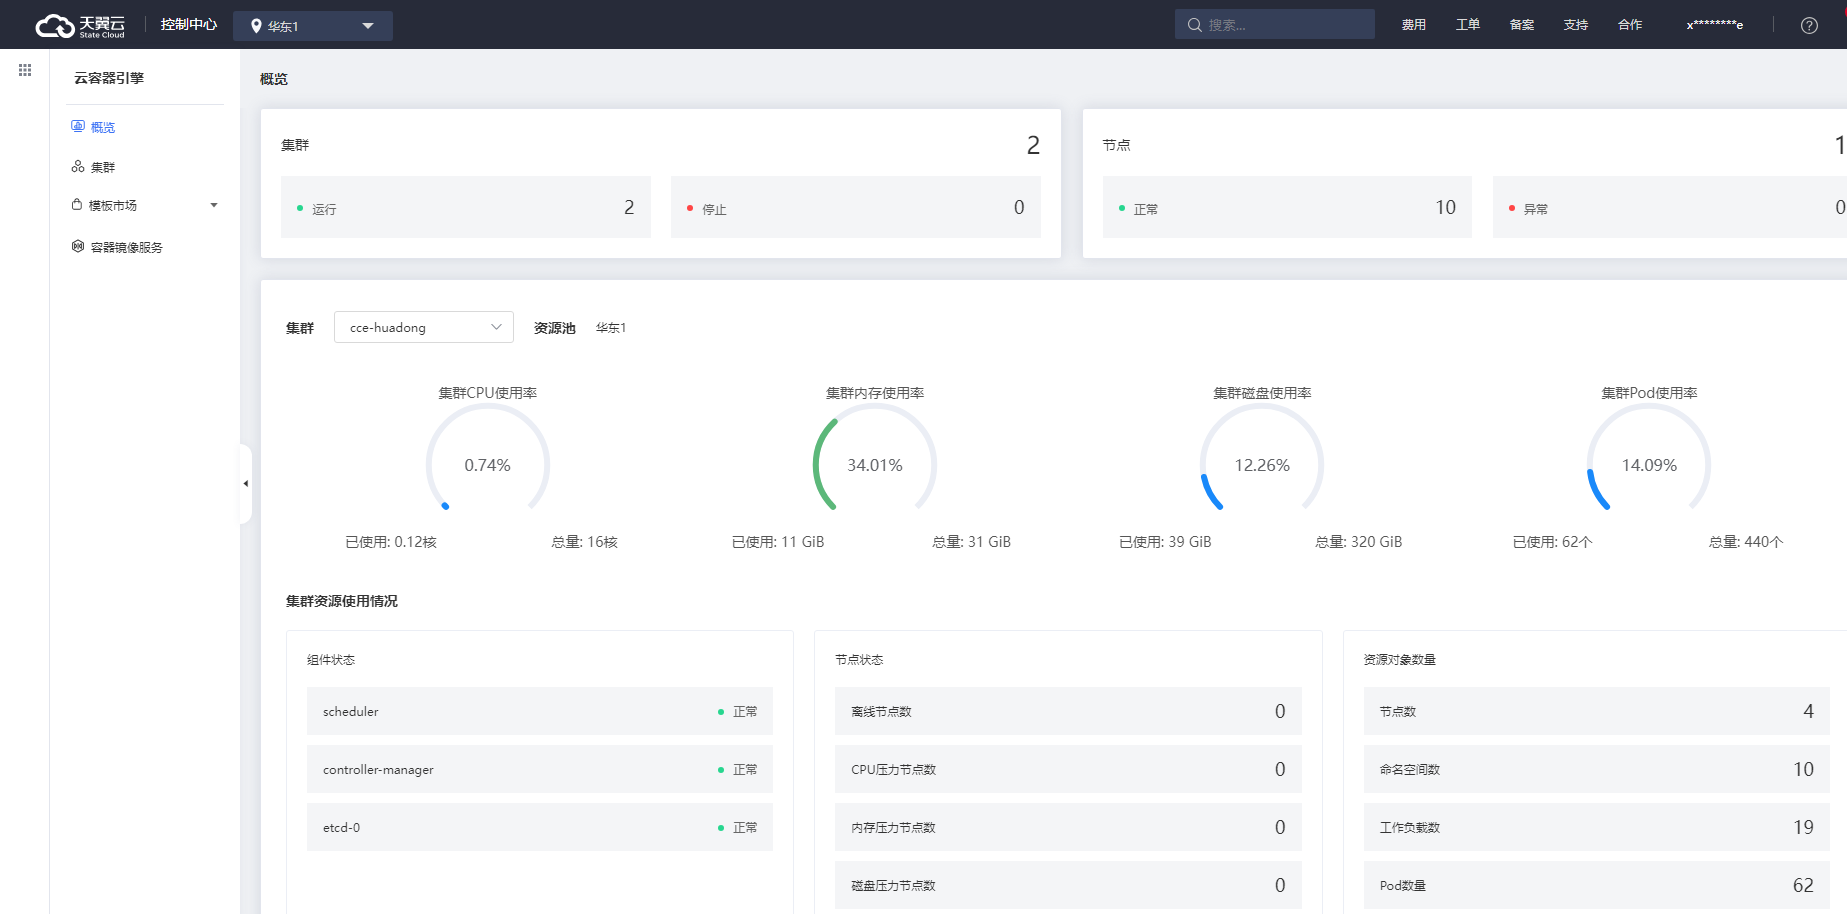Screen dimensions: 1847x914
Task: Click the 概览 page heading
Action: [x=274, y=79]
